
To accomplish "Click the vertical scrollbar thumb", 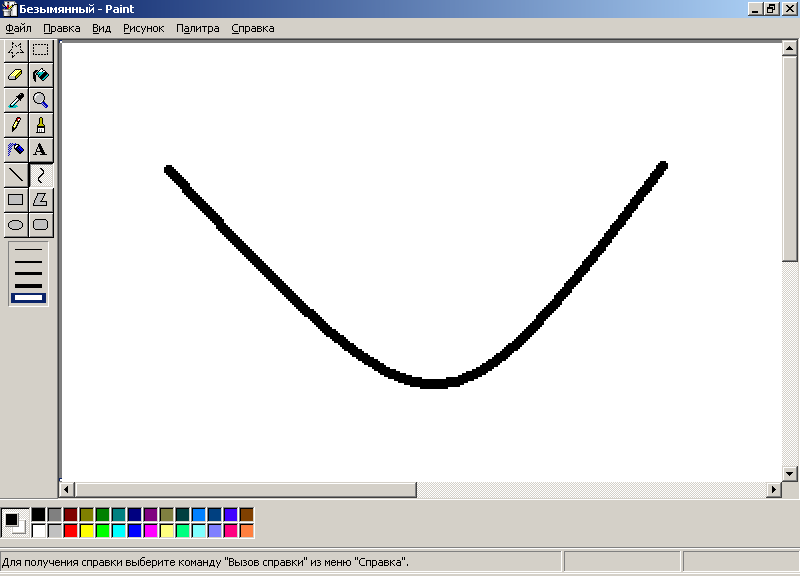I will (789, 159).
